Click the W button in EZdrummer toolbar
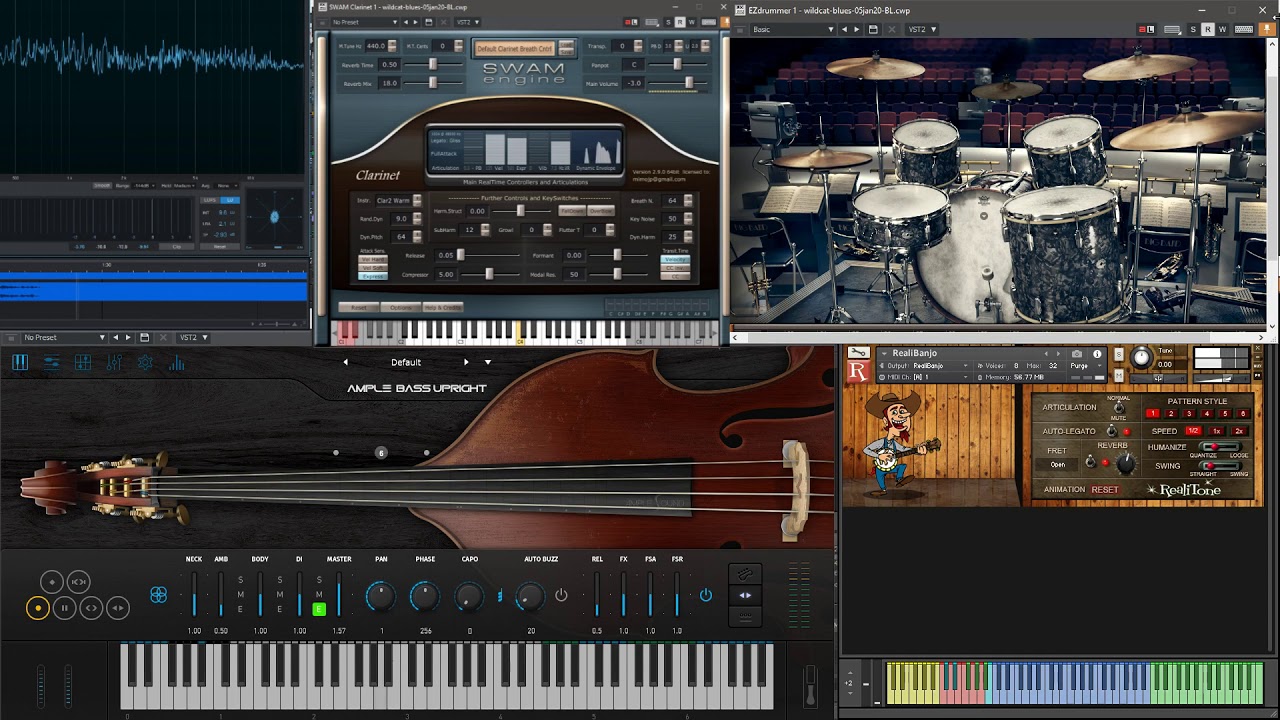1280x720 pixels. click(1222, 30)
